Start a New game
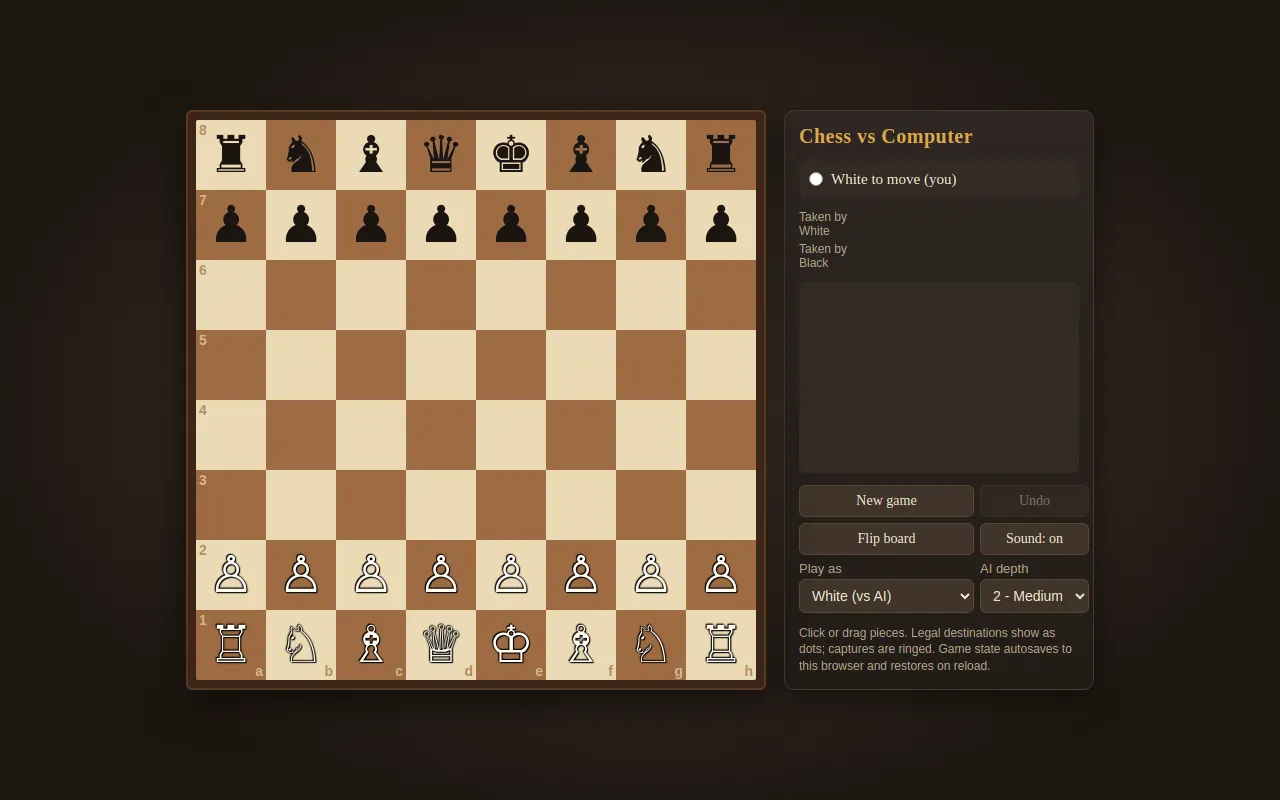 pos(886,501)
